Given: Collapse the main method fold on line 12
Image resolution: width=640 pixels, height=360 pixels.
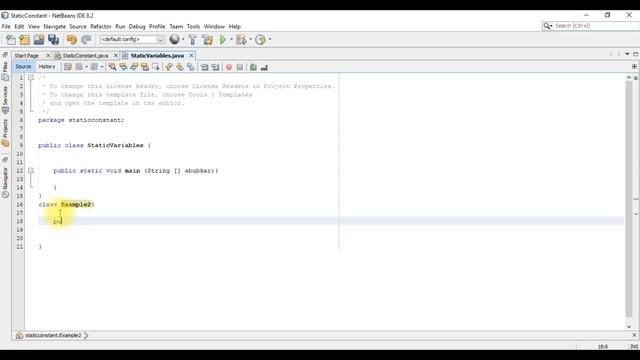Looking at the screenshot, I should [x=31, y=171].
